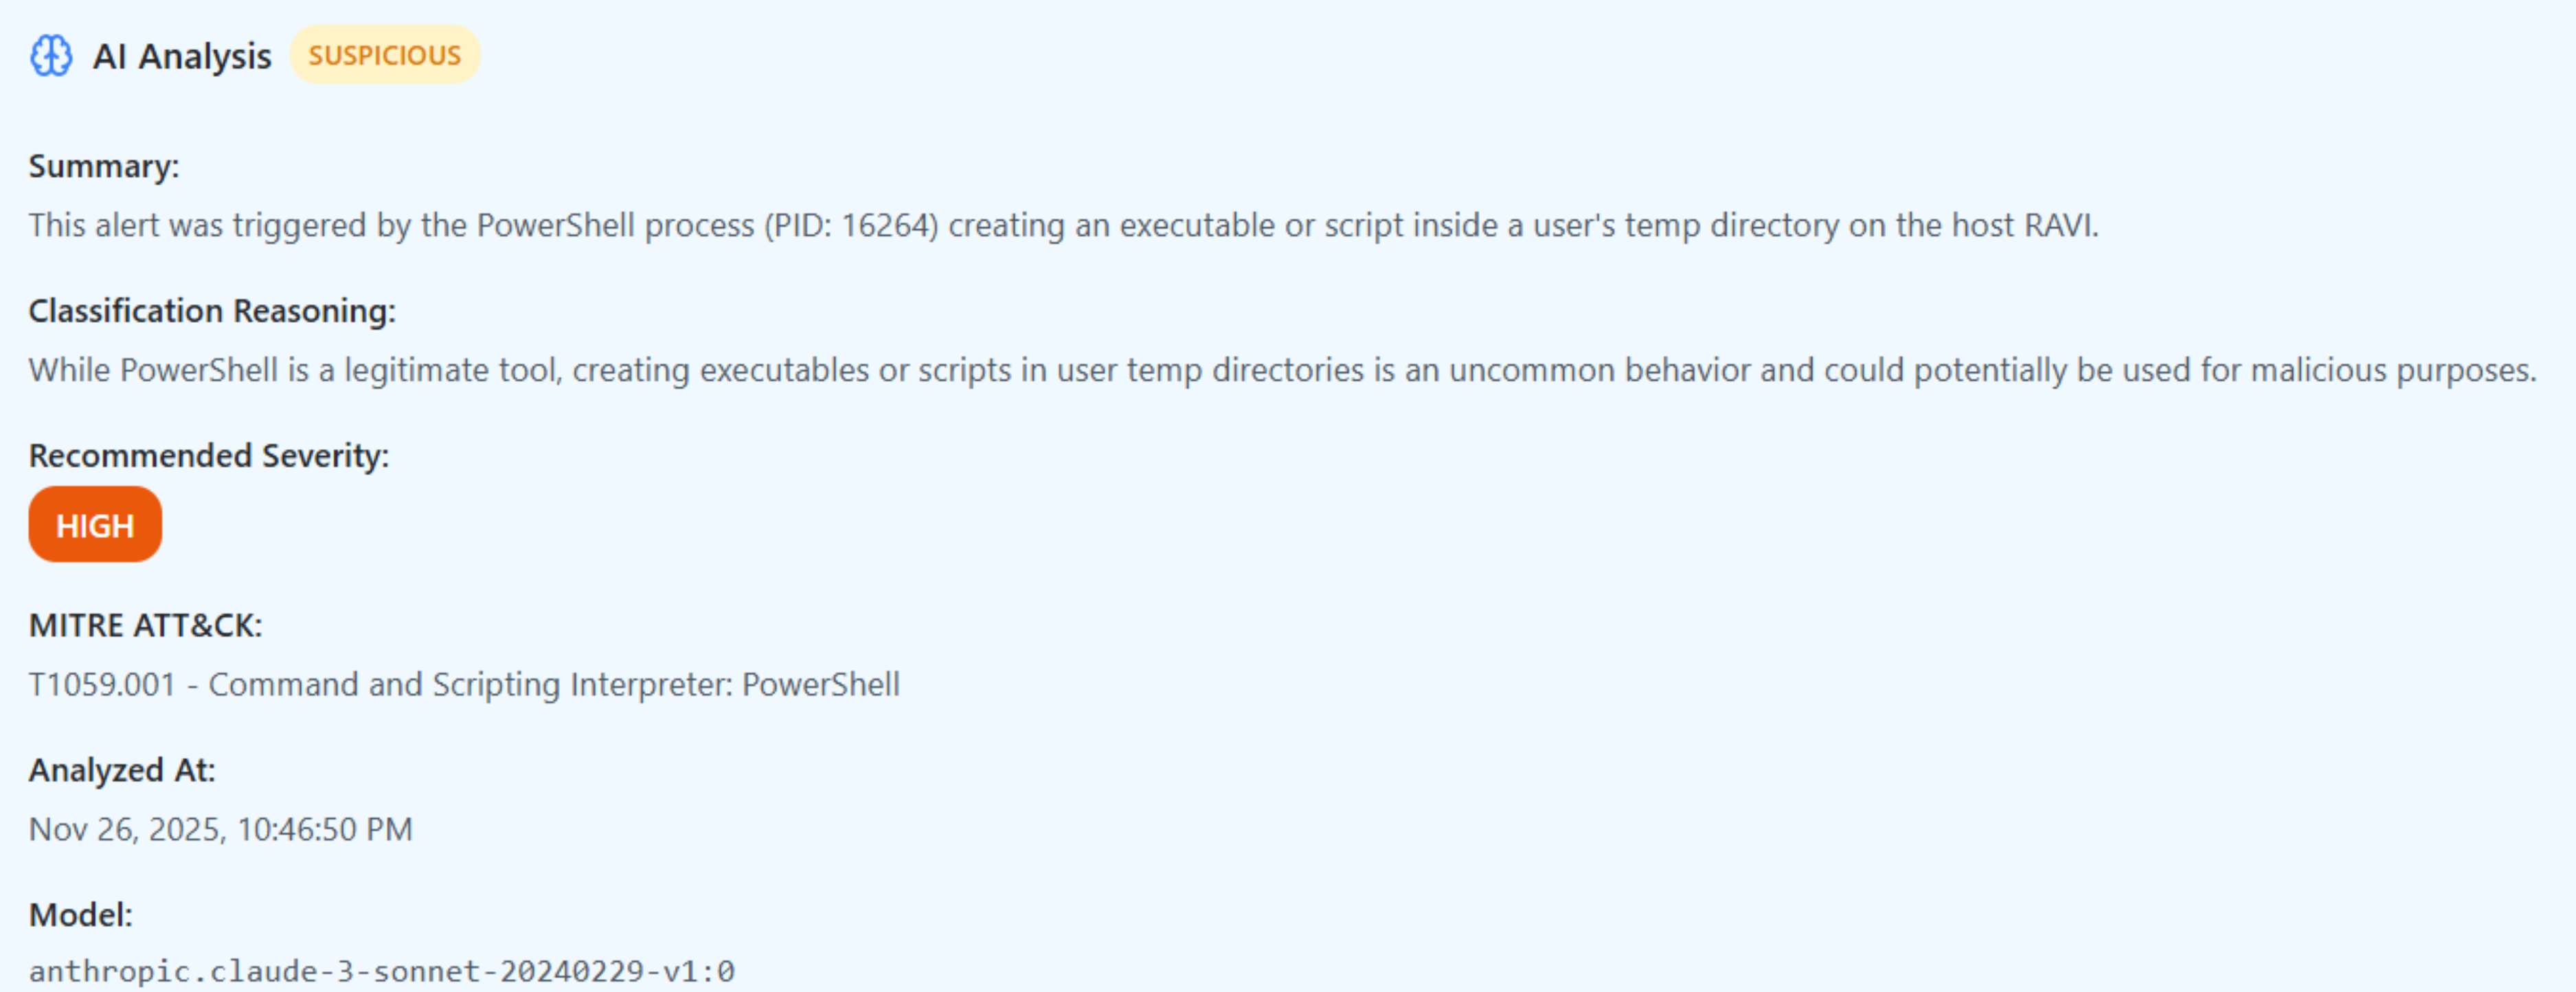This screenshot has width=2576, height=992.
Task: Click the Analyzed At label
Action: (x=122, y=770)
